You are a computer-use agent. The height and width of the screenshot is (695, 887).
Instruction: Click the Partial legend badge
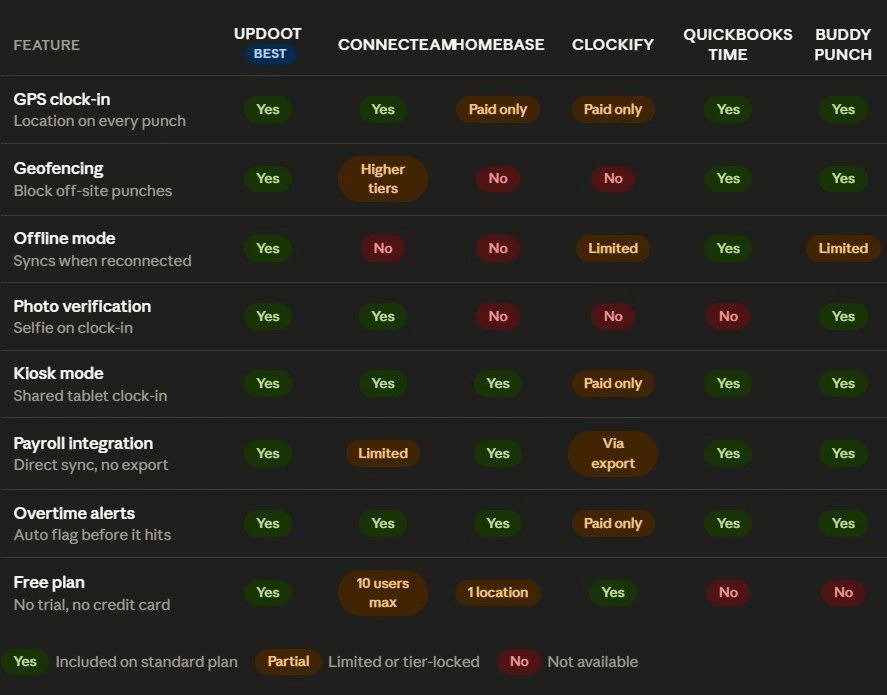[288, 662]
